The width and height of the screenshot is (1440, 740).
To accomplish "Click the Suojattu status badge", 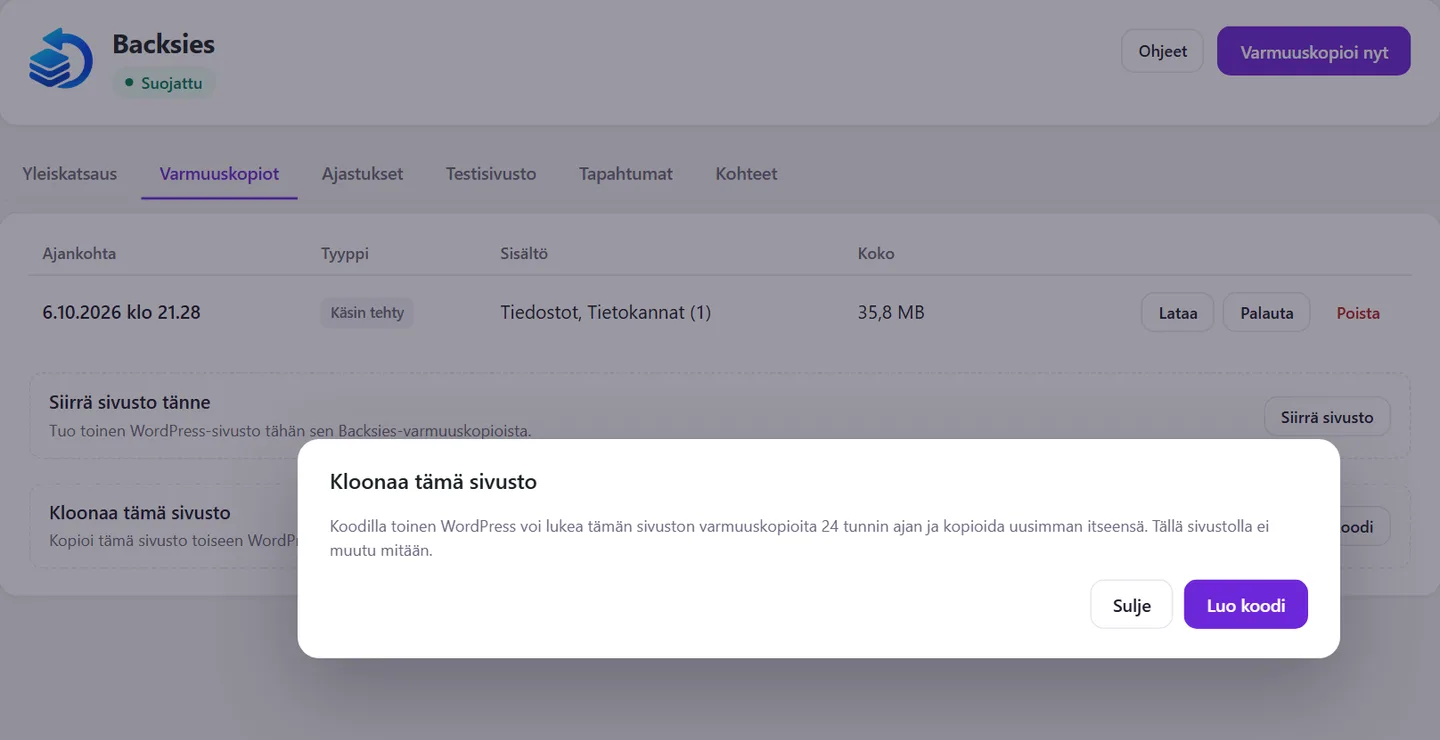I will [164, 83].
